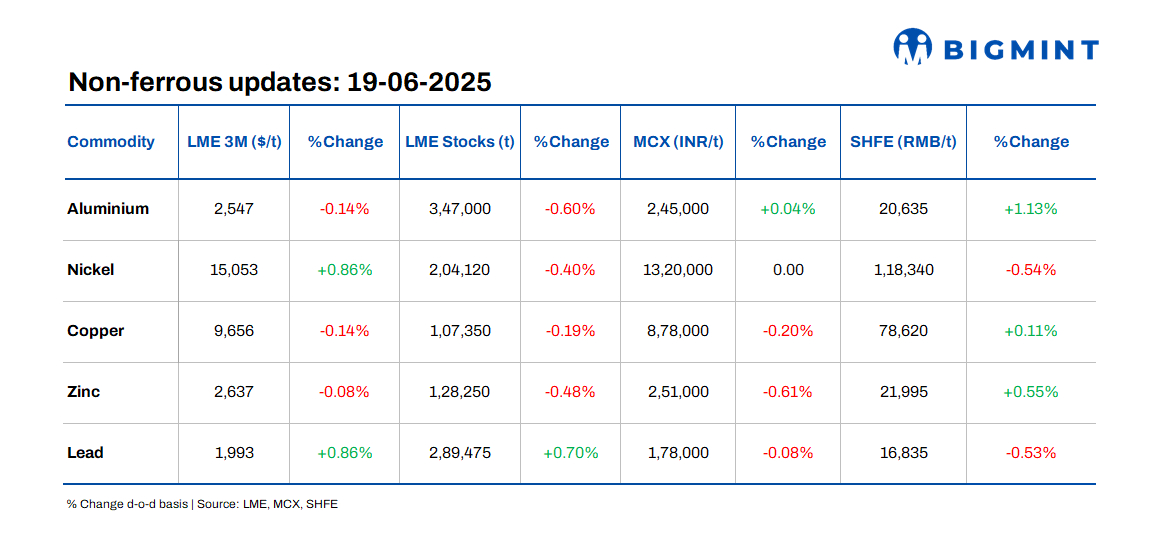Viewport: 1166px width, 546px height.
Task: Select Aluminium SHFE change +1.13%
Action: pyautogui.click(x=1031, y=209)
